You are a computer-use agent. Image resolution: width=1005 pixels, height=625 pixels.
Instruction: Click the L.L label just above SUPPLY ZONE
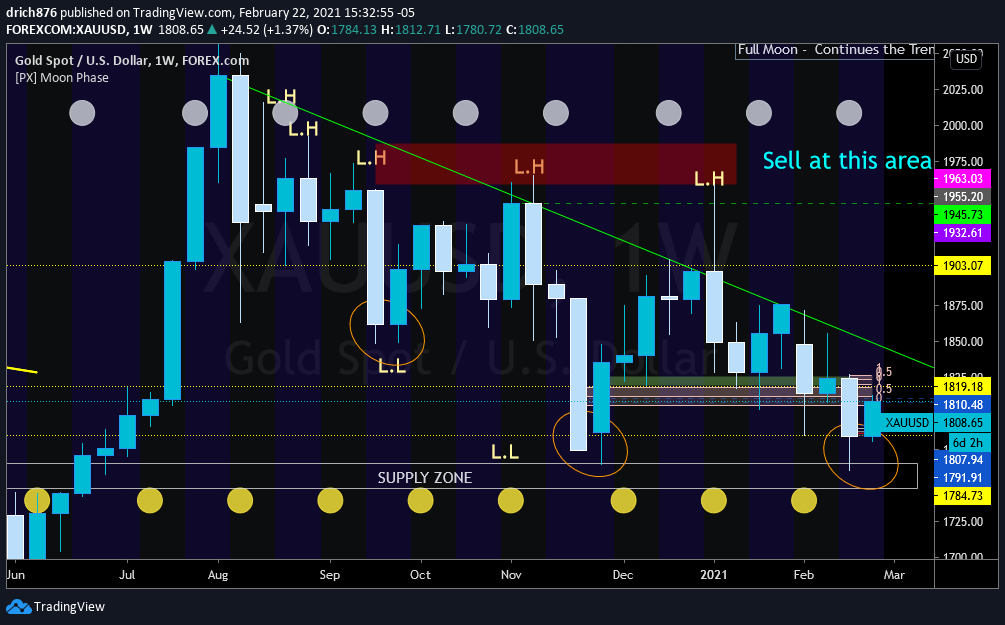pyautogui.click(x=505, y=453)
